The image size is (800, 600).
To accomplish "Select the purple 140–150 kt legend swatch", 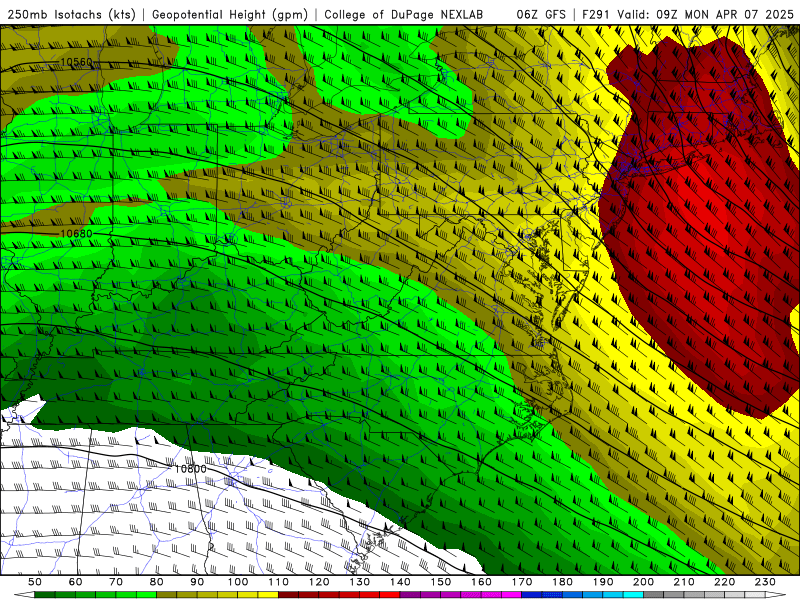I will (411, 595).
